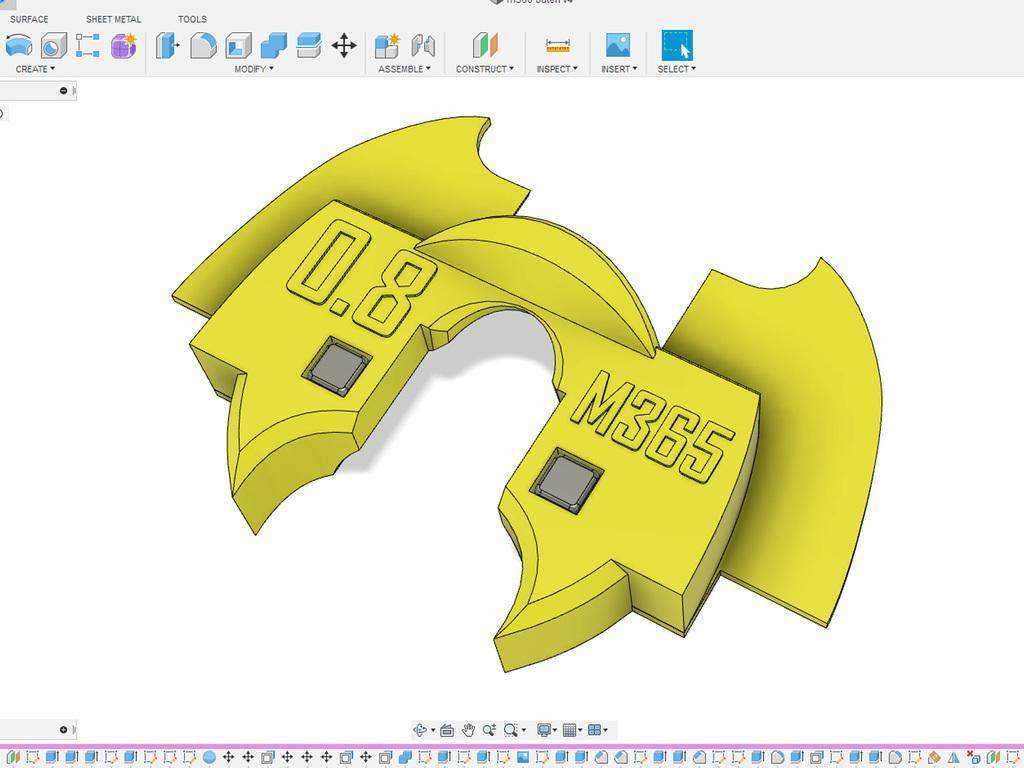Viewport: 1024px width, 768px height.
Task: Click the Orbit navigation icon
Action: [420, 729]
